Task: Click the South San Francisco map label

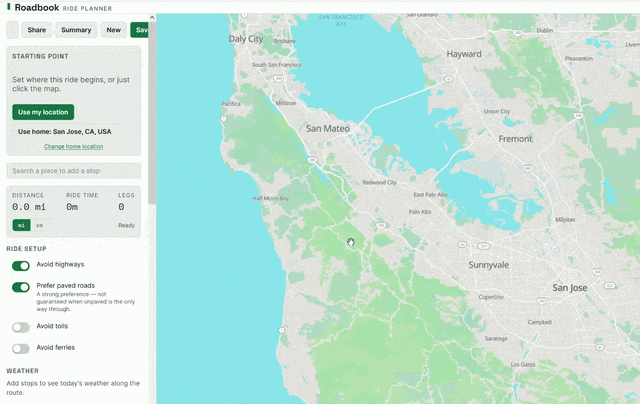Action: [x=277, y=64]
